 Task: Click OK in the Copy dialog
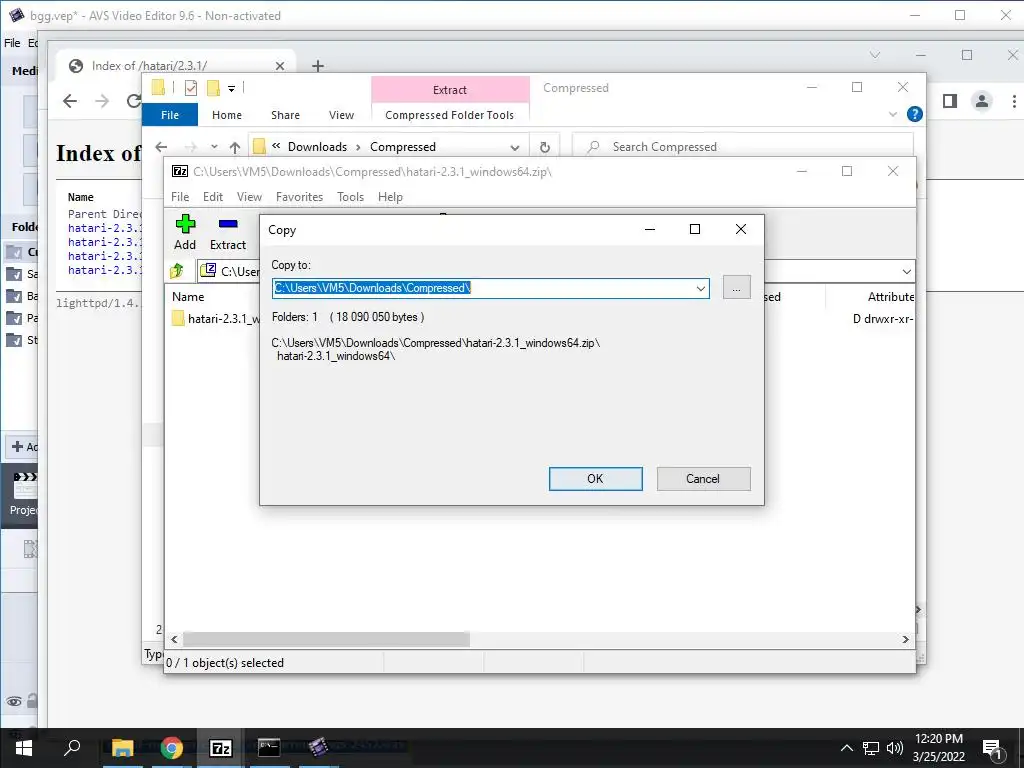tap(596, 479)
